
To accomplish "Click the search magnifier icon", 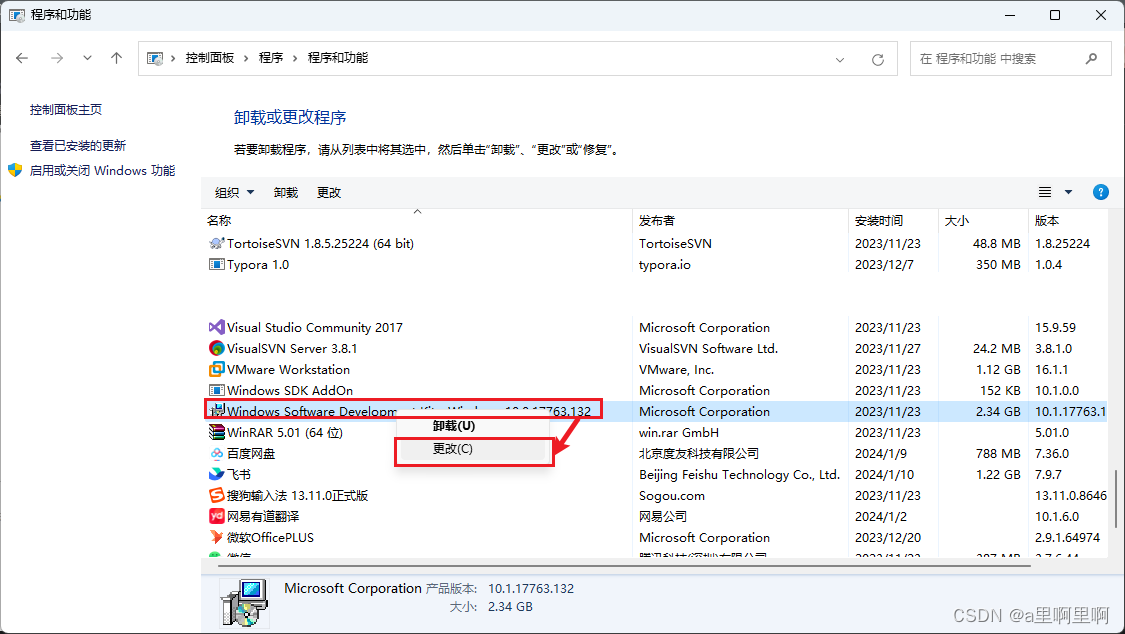I will pyautogui.click(x=1091, y=59).
